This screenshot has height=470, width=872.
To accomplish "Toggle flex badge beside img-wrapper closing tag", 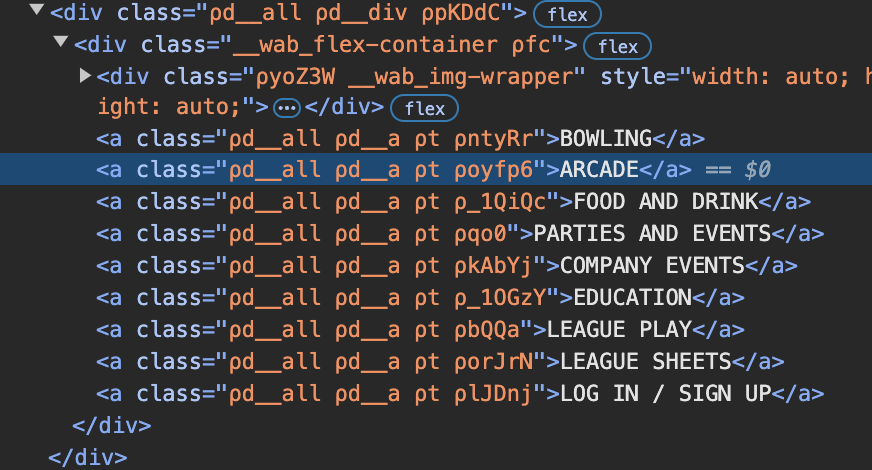I will pyautogui.click(x=424, y=108).
